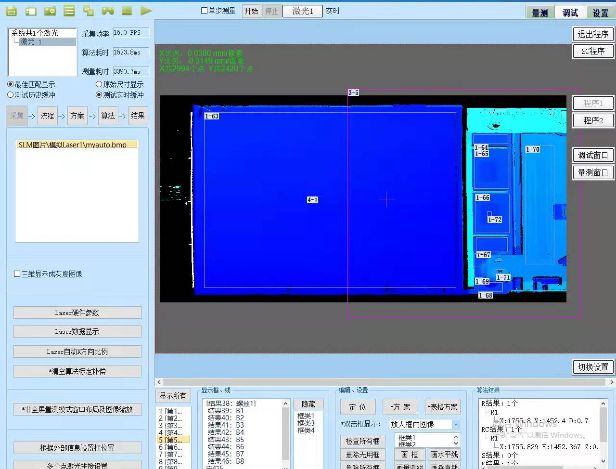Click the Laser自动XY向比例 button
Viewport: 616px width, 469px height.
(x=77, y=352)
